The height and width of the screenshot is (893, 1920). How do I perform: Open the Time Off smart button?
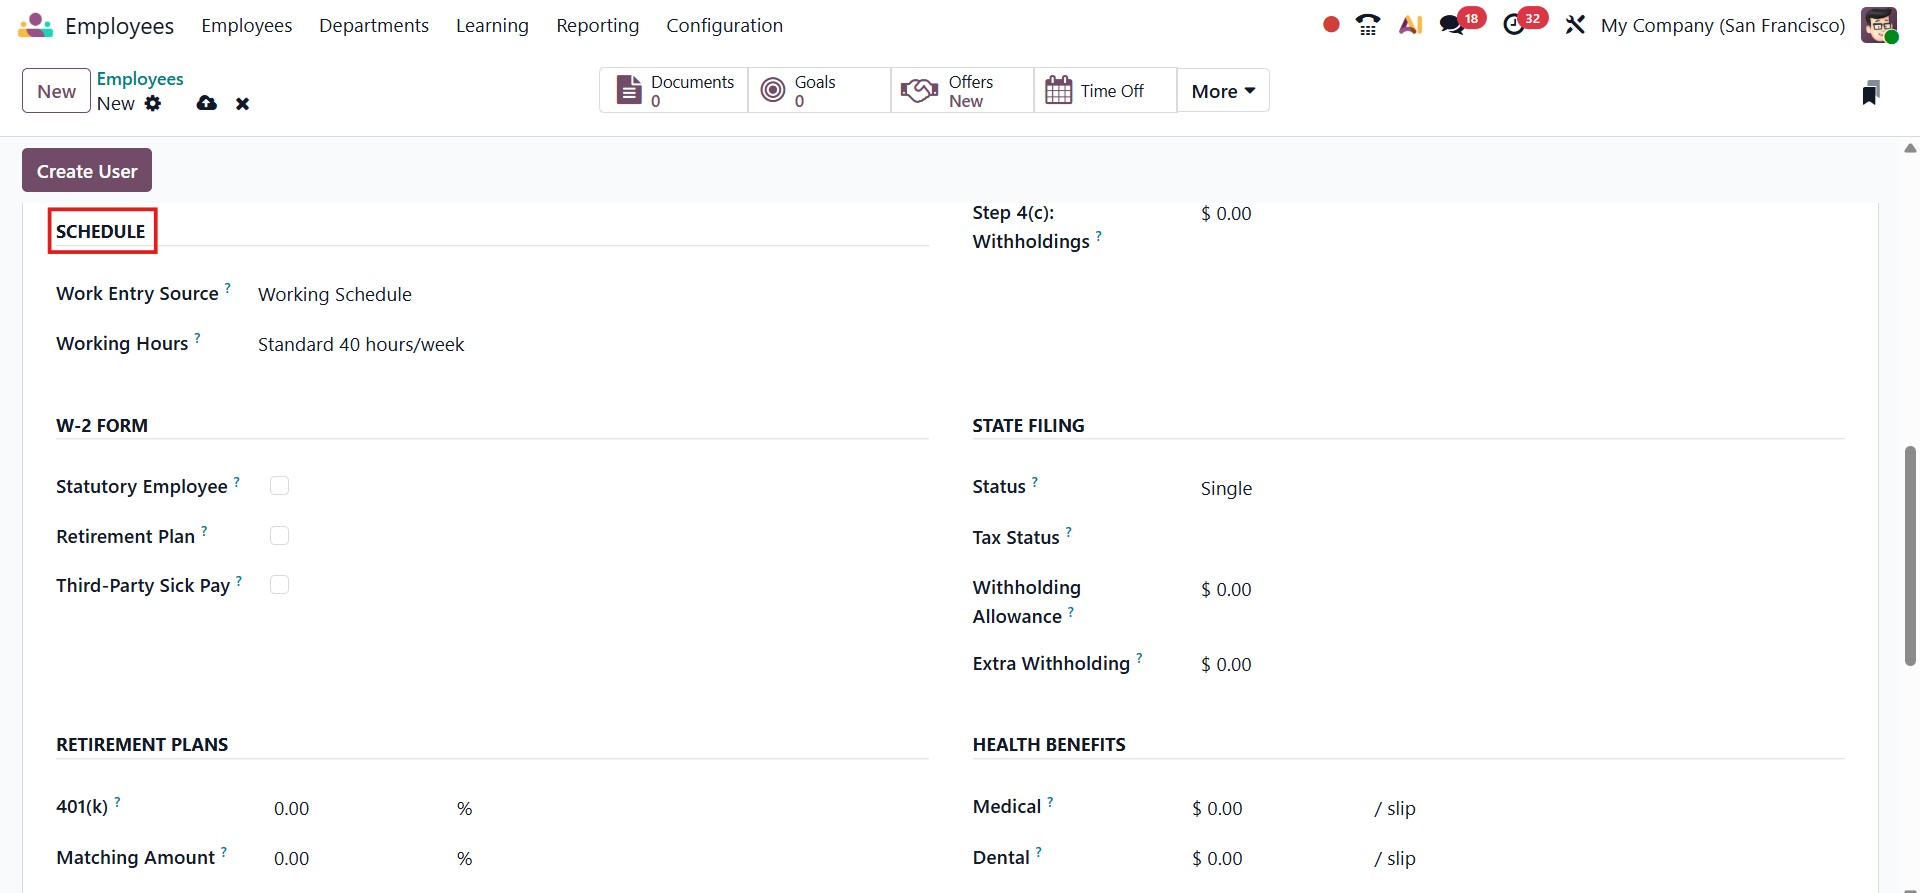[x=1104, y=91]
